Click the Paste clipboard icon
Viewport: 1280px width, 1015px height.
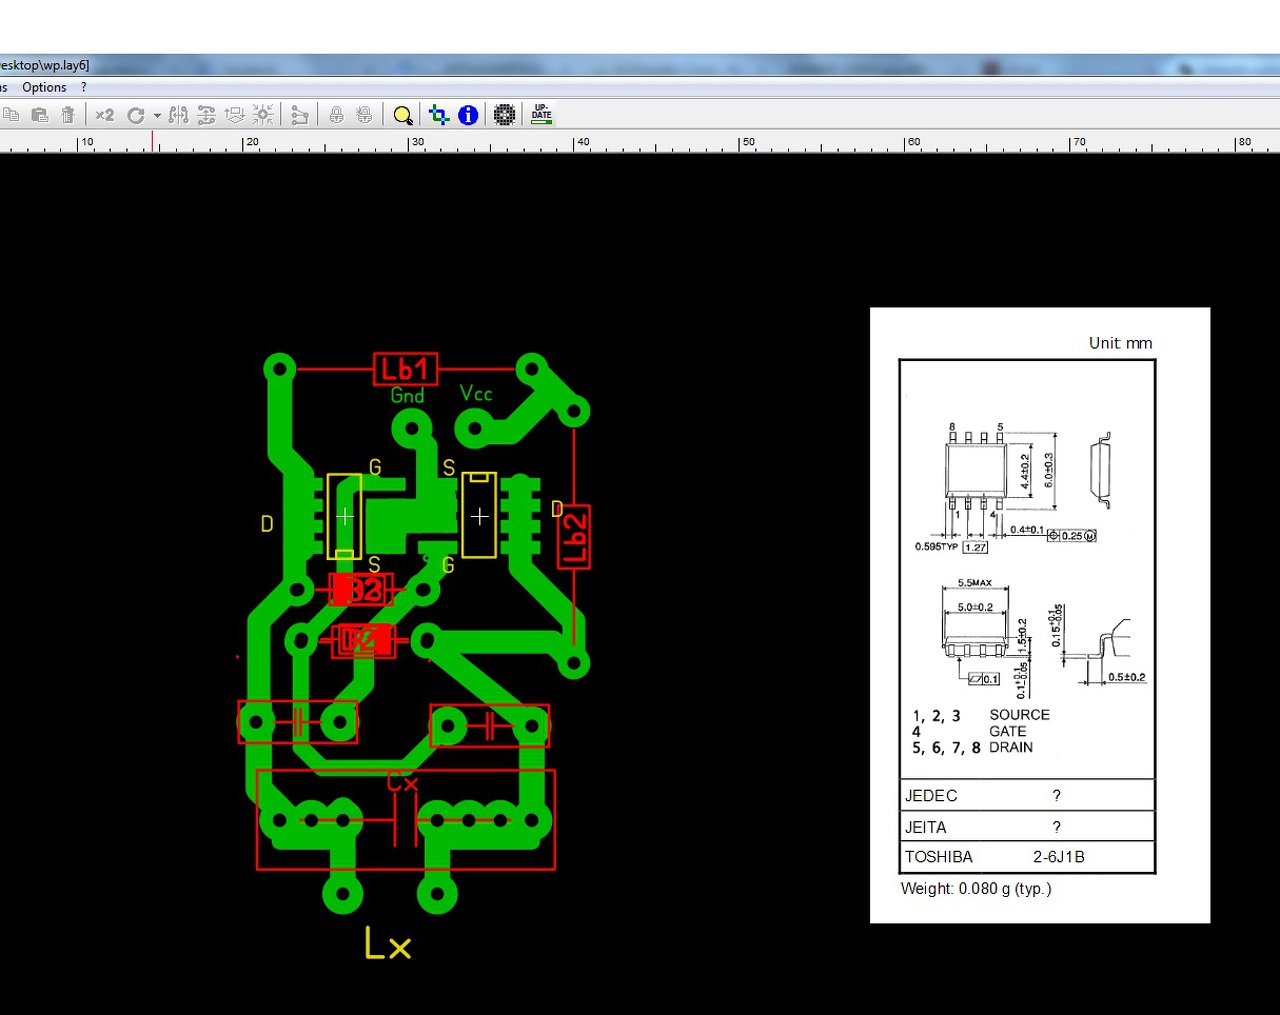click(40, 115)
